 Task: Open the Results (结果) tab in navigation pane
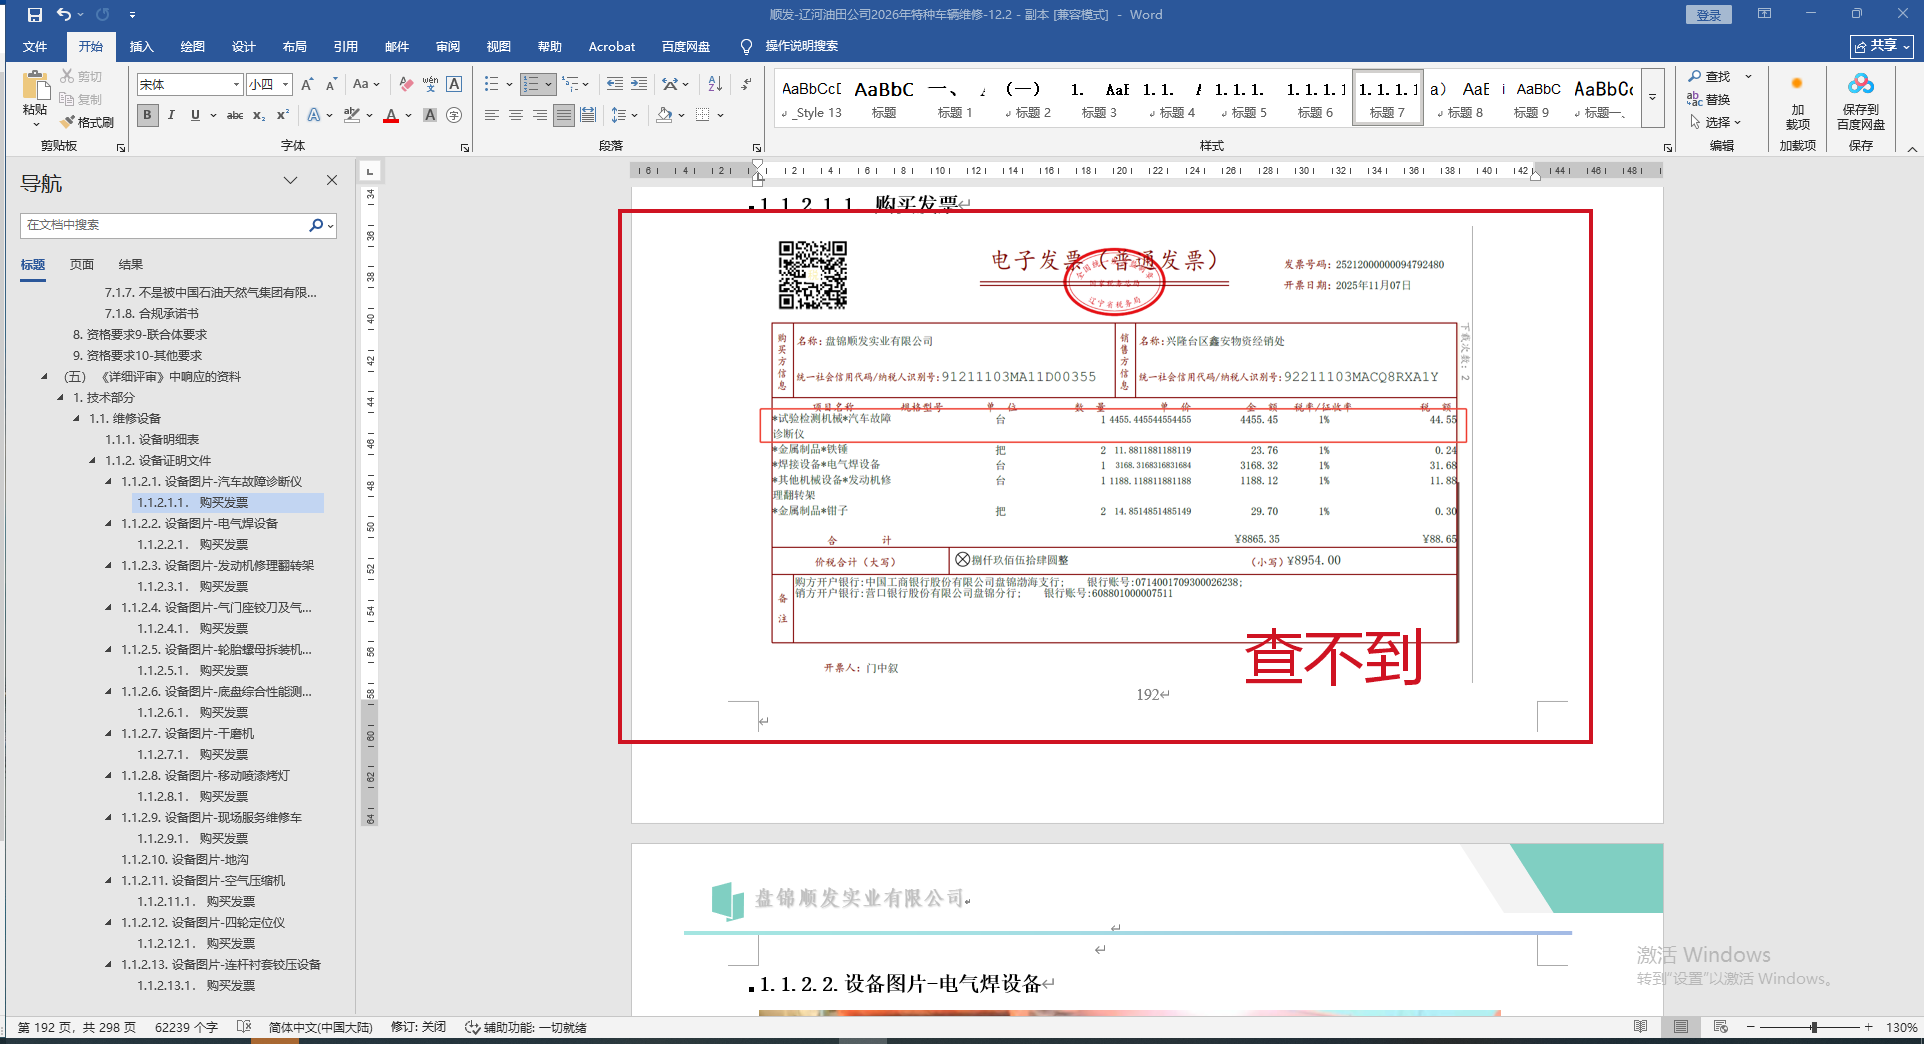131,265
